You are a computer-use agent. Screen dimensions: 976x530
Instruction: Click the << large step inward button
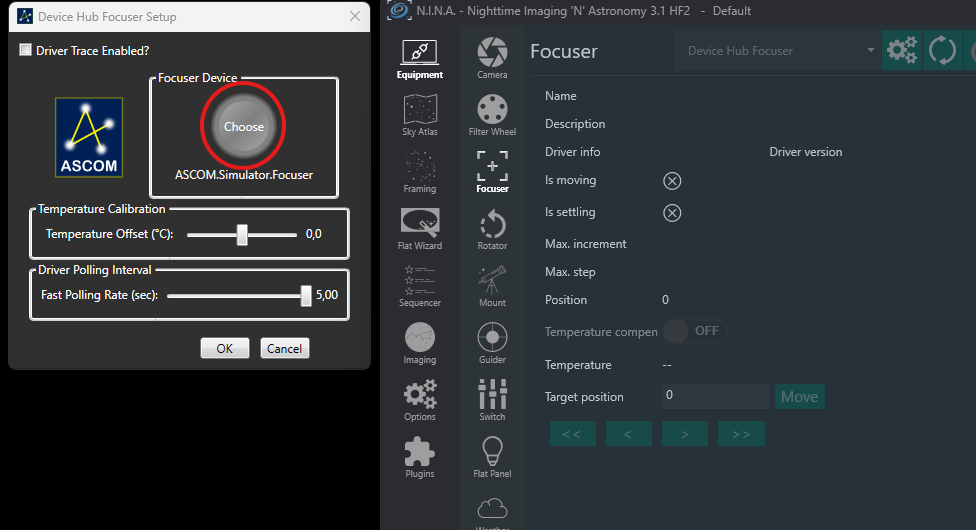573,434
